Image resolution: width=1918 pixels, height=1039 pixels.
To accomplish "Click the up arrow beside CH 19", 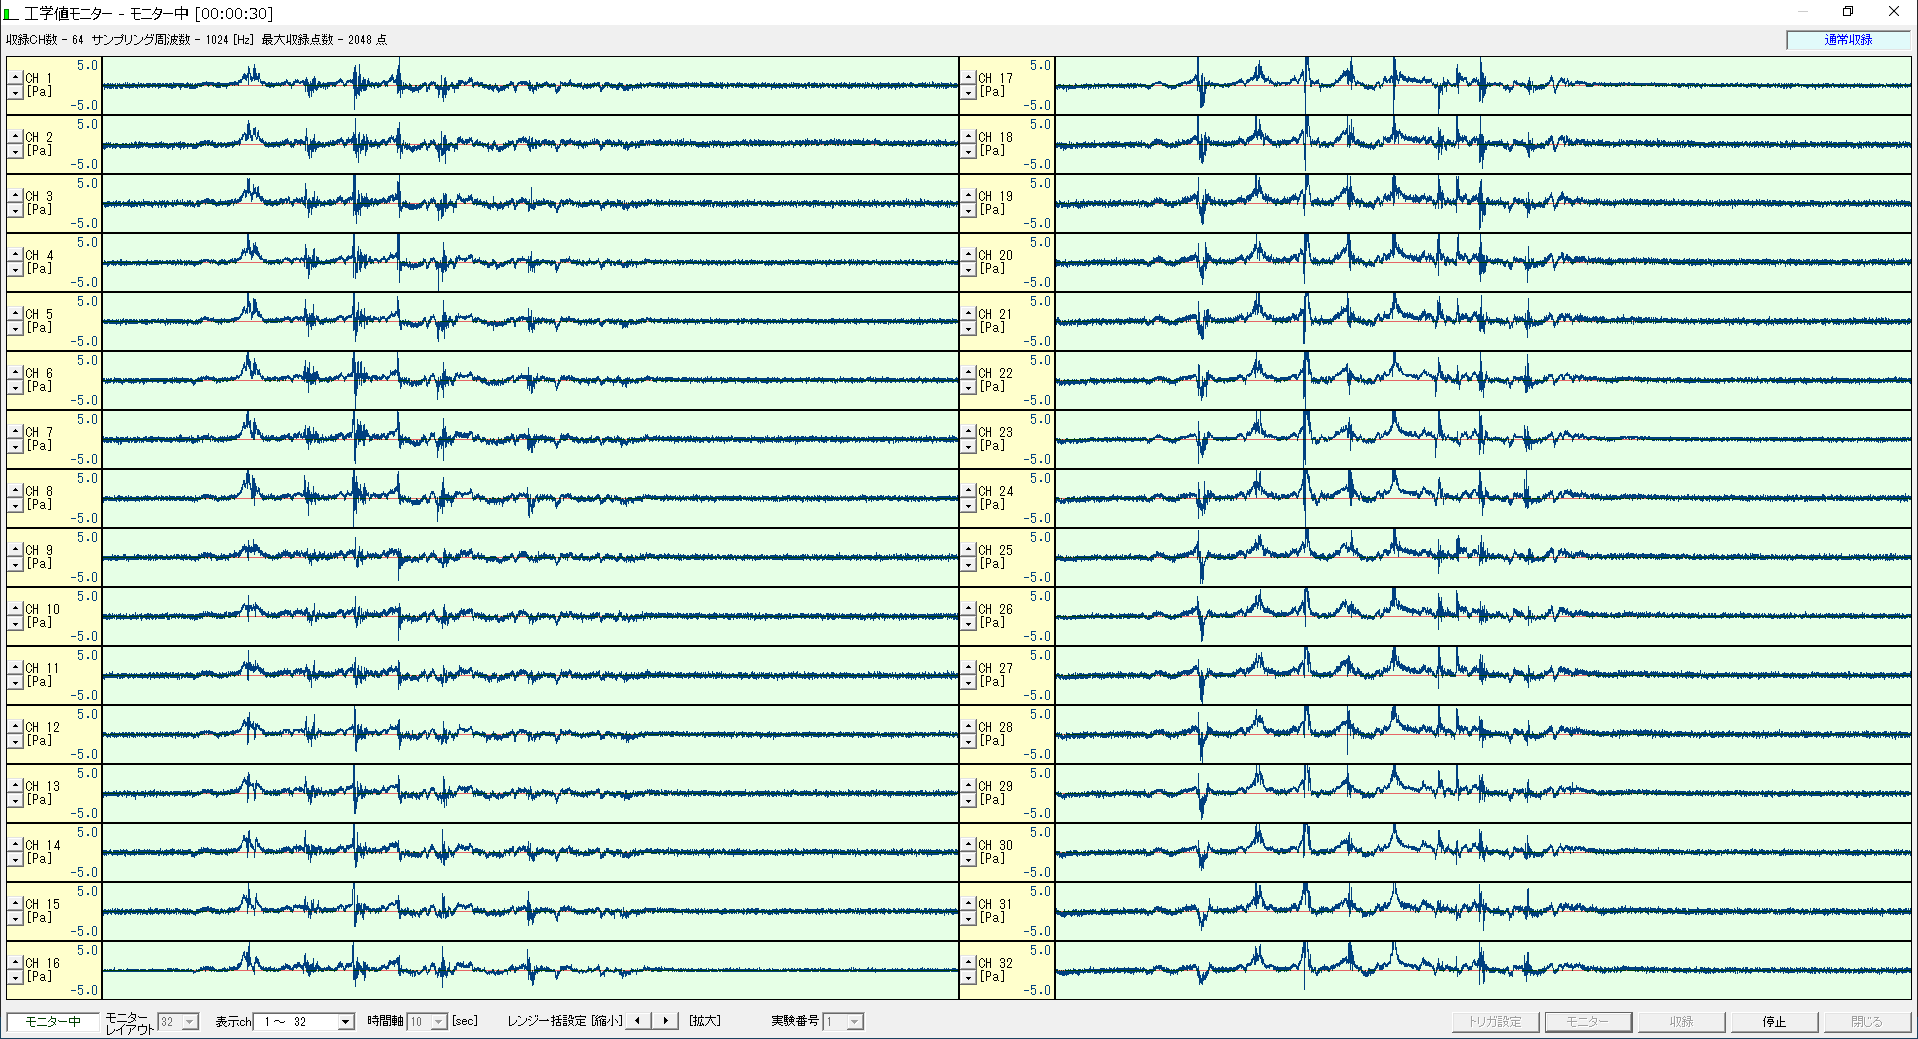I will click(968, 196).
